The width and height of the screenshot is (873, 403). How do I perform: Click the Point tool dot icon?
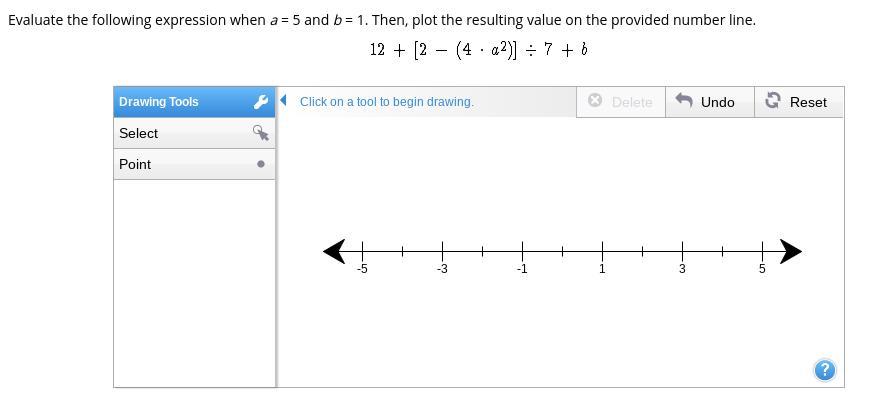tap(261, 164)
